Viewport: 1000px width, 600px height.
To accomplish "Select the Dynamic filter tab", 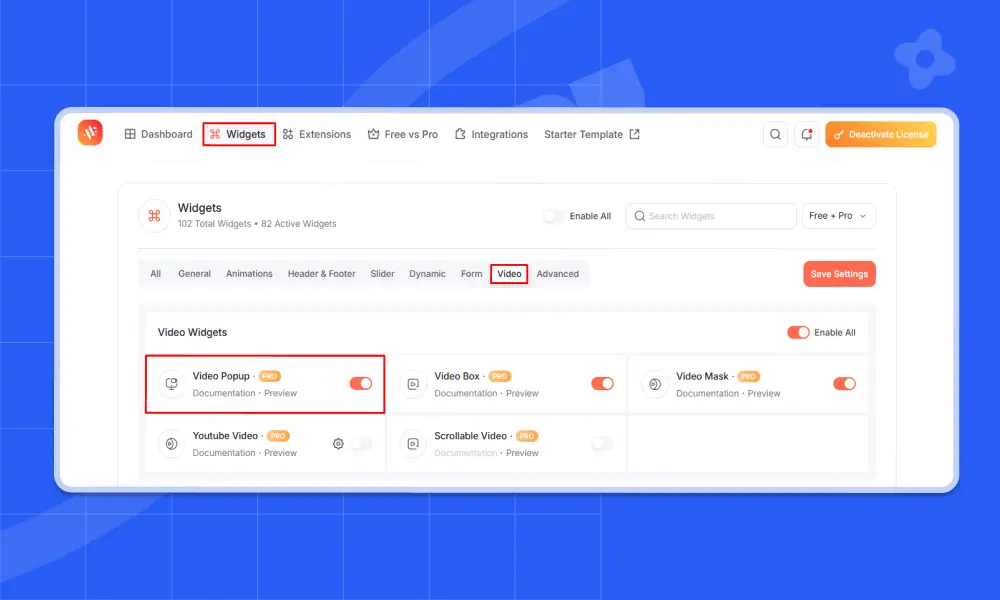I will [427, 274].
